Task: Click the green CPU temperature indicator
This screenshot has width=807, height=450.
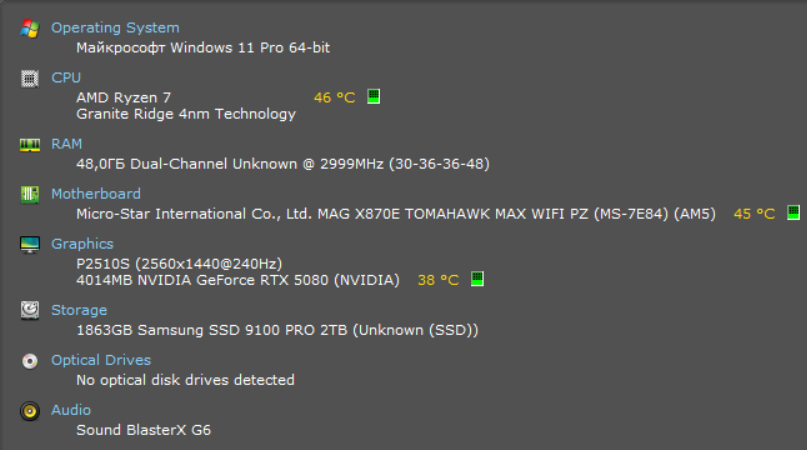Action: click(x=374, y=97)
